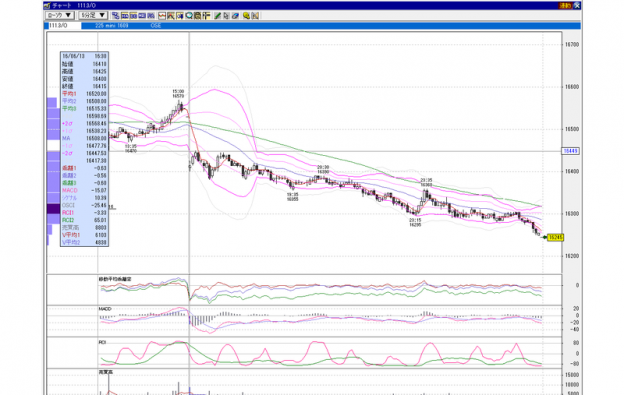624x395 pixels.
Task: Click the 1113/O symbol code field
Action: [64, 25]
